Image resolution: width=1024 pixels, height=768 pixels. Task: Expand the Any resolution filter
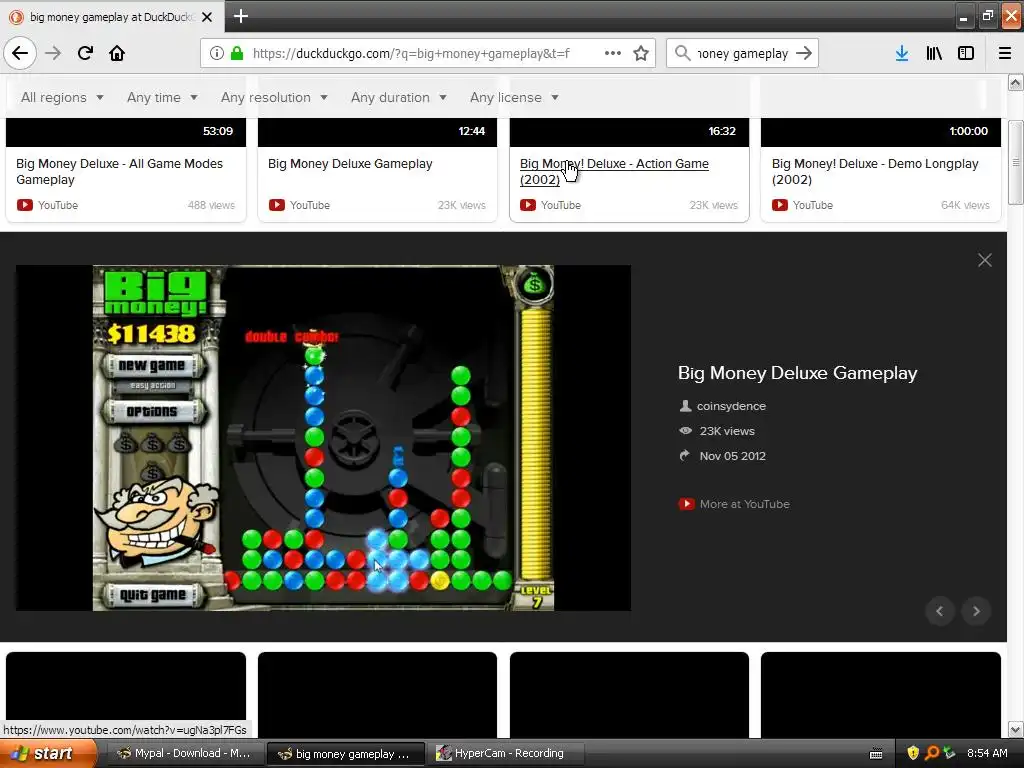[x=274, y=97]
